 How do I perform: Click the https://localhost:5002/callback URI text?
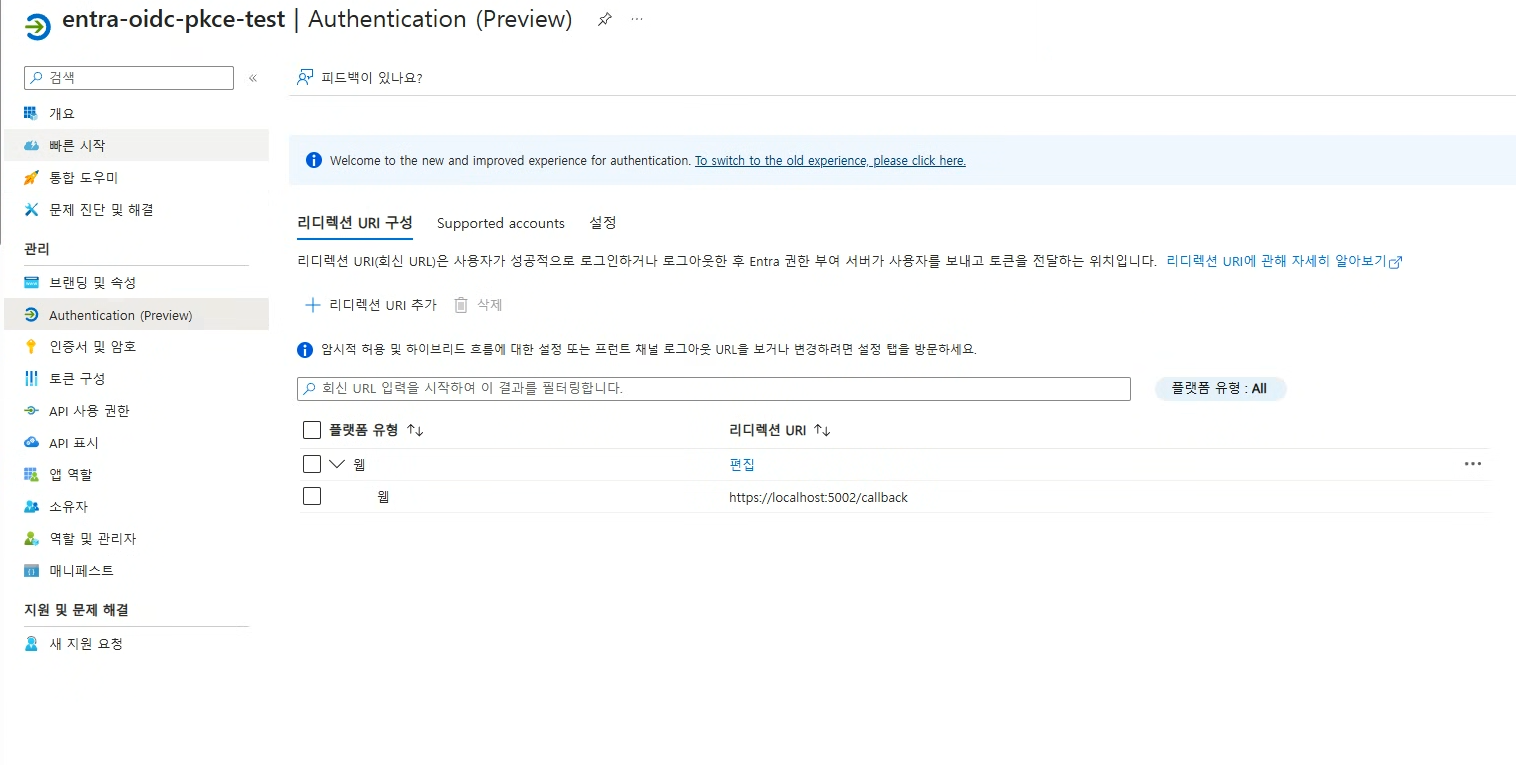818,497
